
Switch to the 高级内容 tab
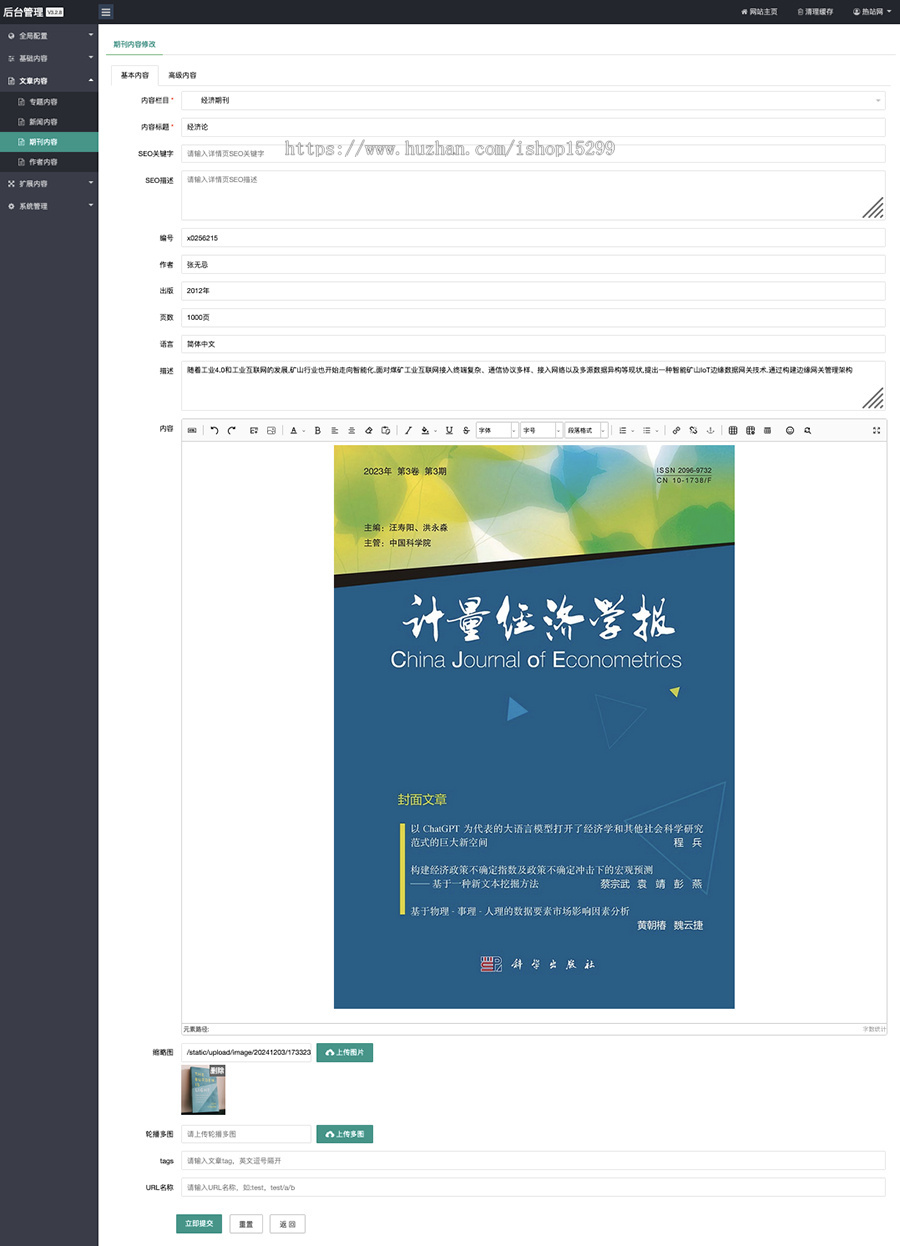[182, 75]
